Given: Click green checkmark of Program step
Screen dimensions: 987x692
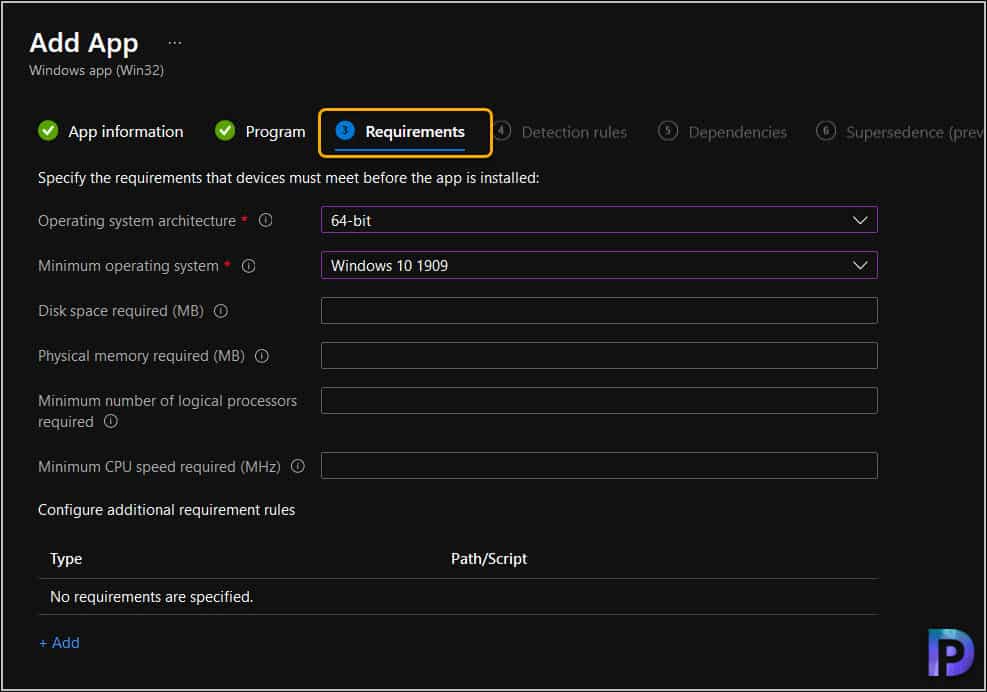Looking at the screenshot, I should pyautogui.click(x=225, y=131).
